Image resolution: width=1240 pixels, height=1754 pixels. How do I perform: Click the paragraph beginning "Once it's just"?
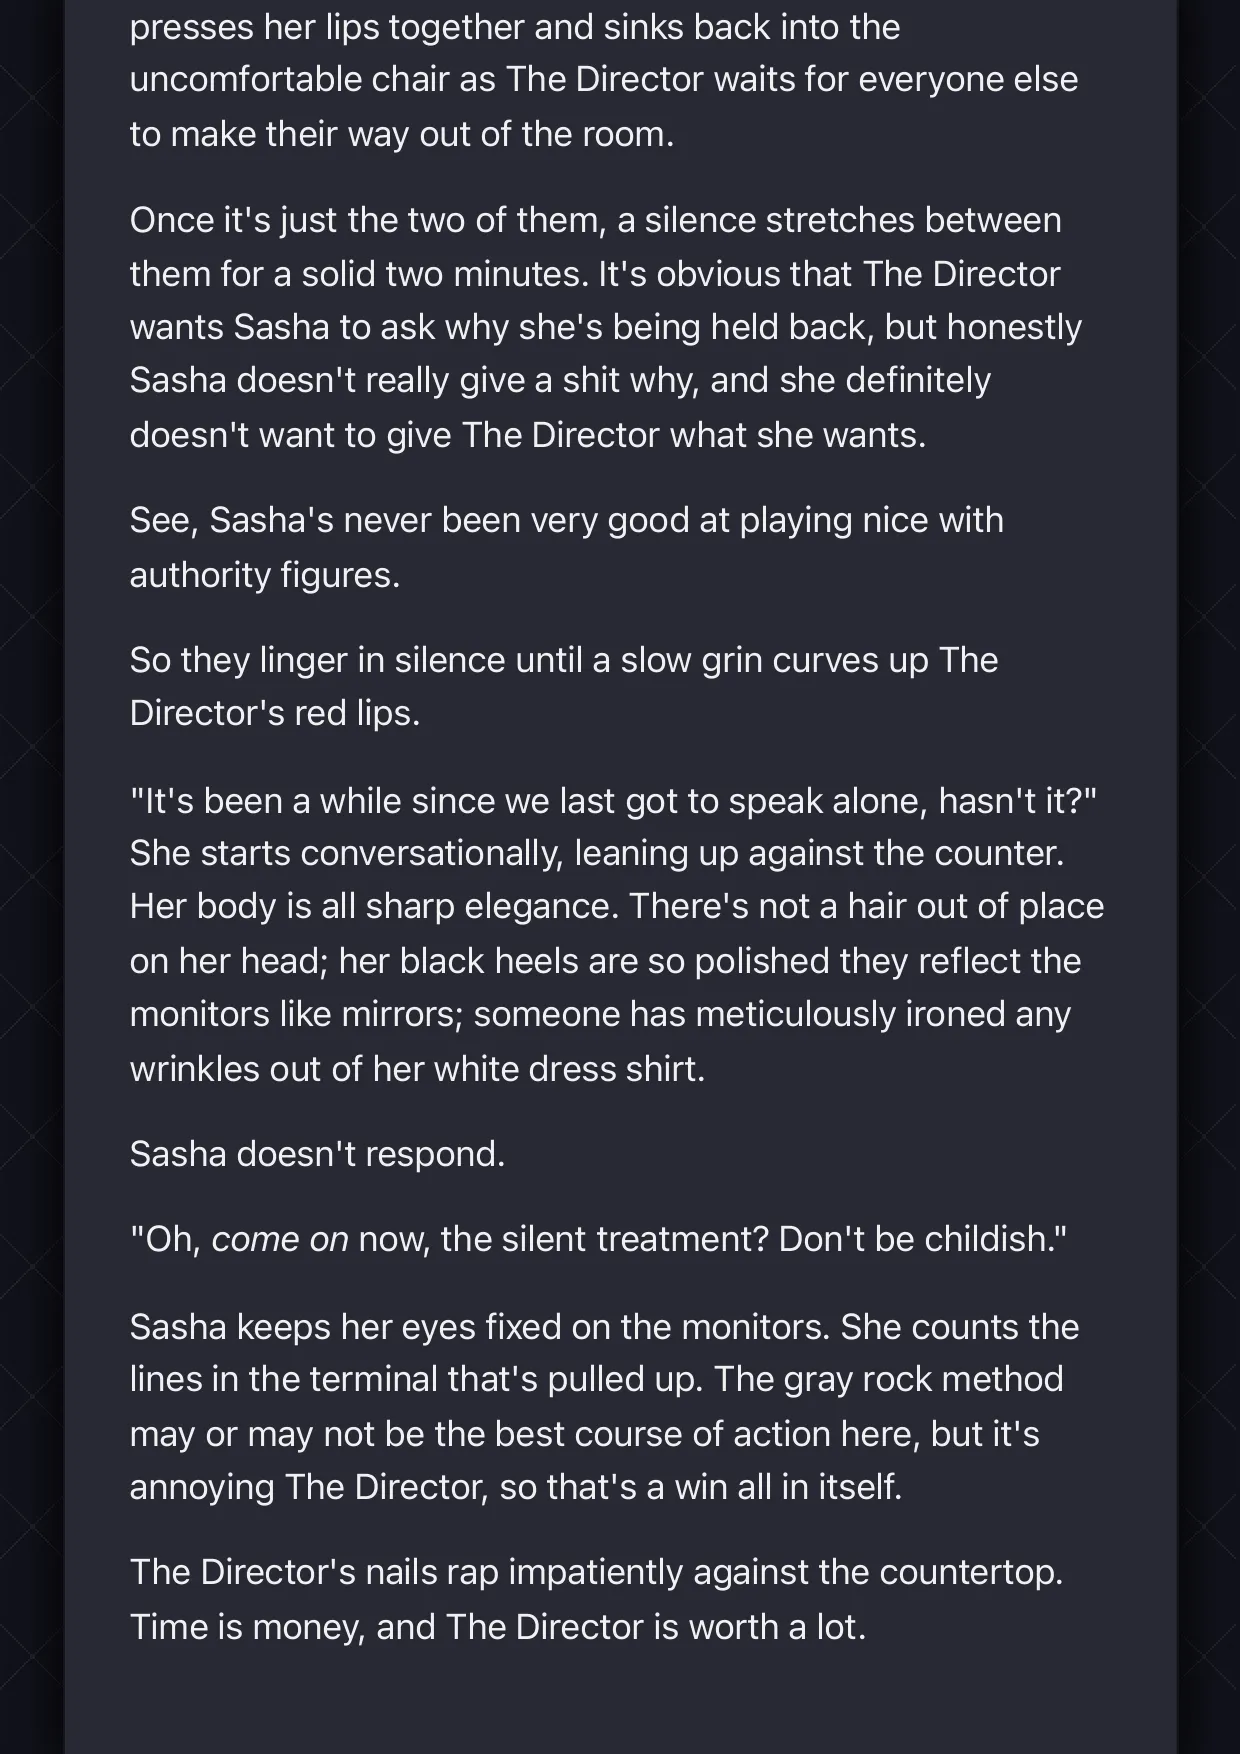tap(606, 327)
